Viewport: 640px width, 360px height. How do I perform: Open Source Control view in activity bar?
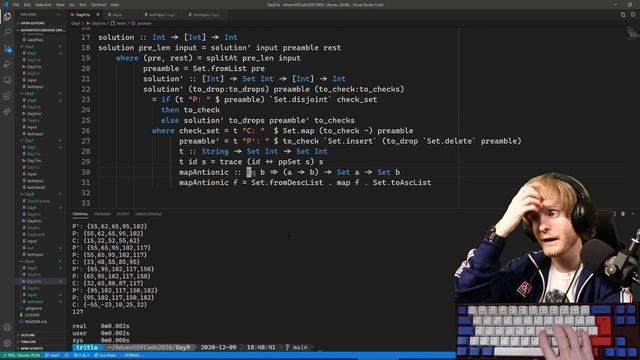click(7, 48)
